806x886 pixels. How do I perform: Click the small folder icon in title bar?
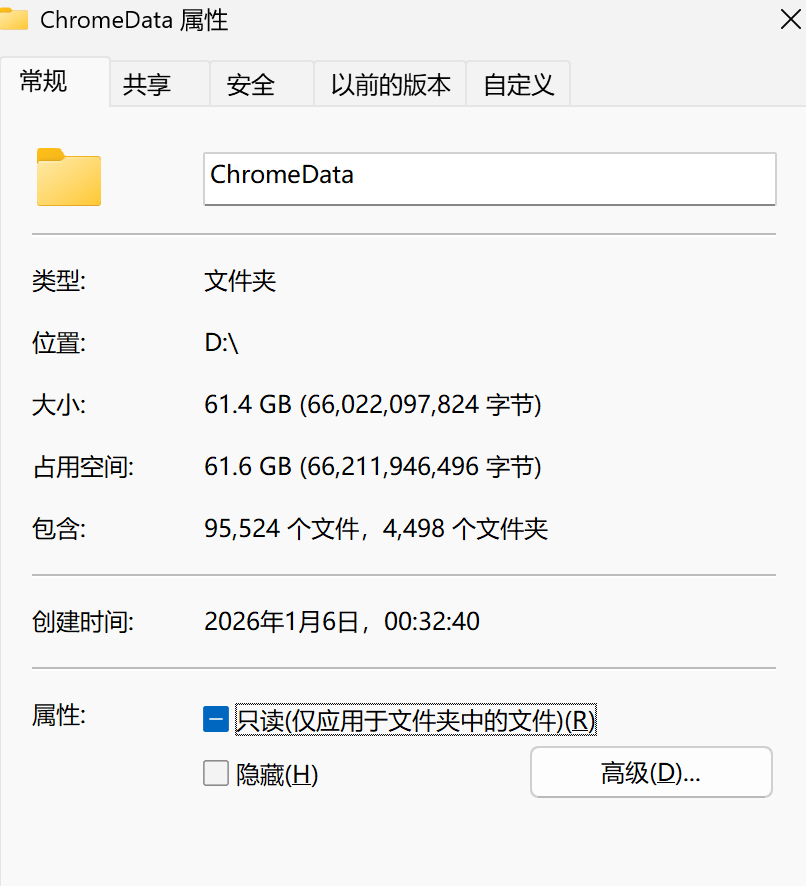[13, 19]
